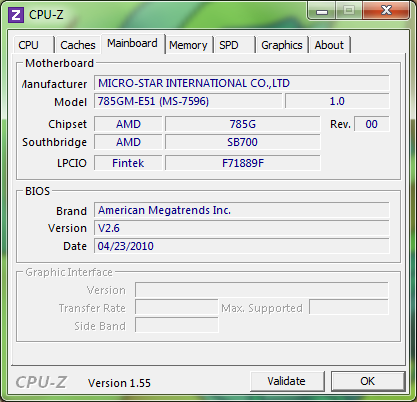Click the Southbridge vendor AMD field
This screenshot has height=402, width=417.
click(x=128, y=142)
